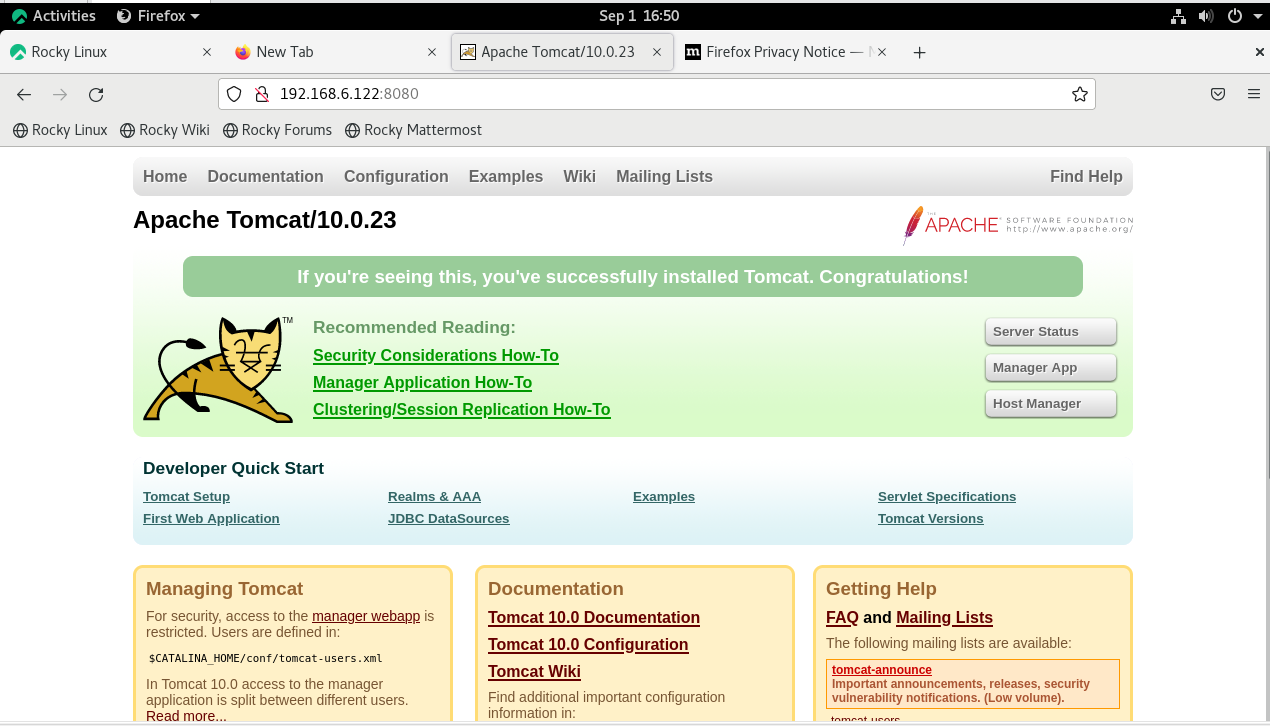
Task: Open the FAQ link under Getting Help
Action: [x=842, y=618]
